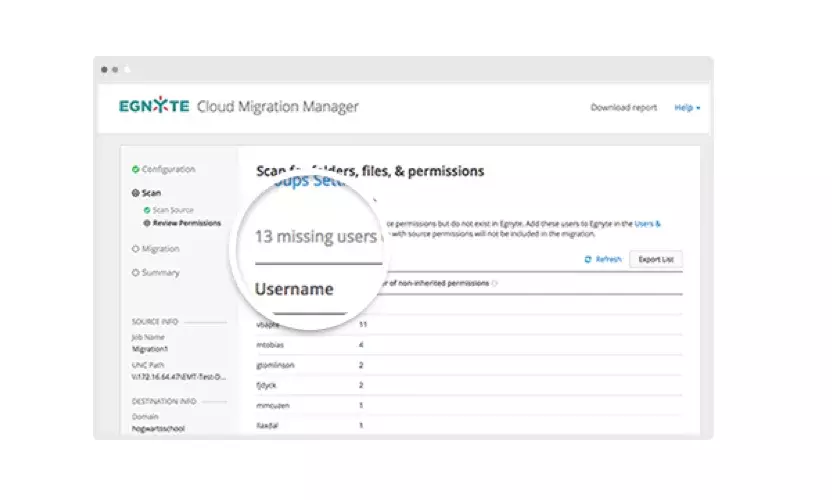Select the gtomlinson user row
This screenshot has width=832, height=500.
coord(469,365)
